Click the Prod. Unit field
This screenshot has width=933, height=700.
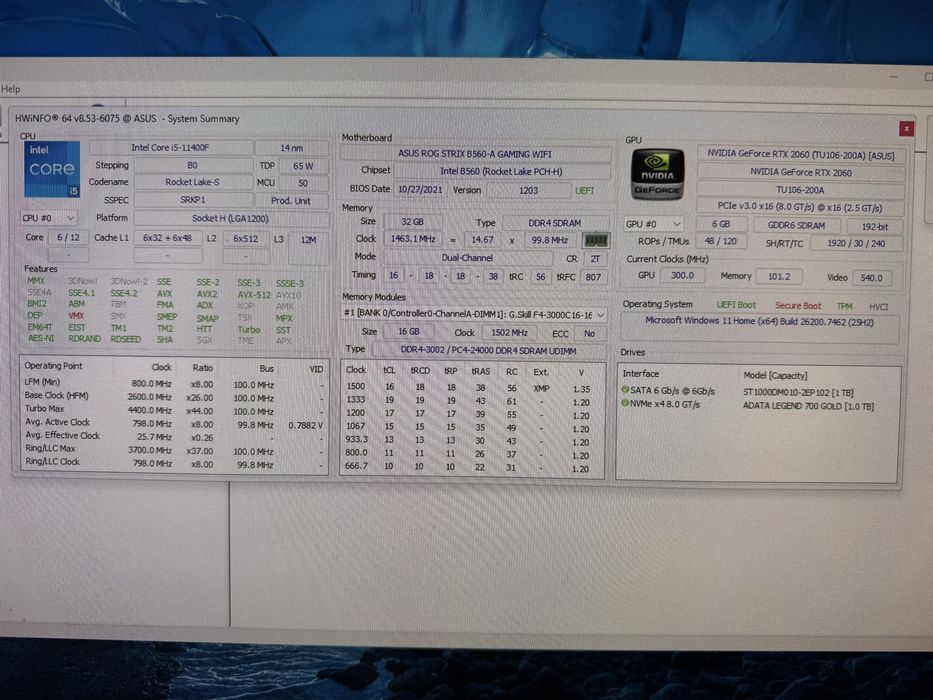coord(291,201)
